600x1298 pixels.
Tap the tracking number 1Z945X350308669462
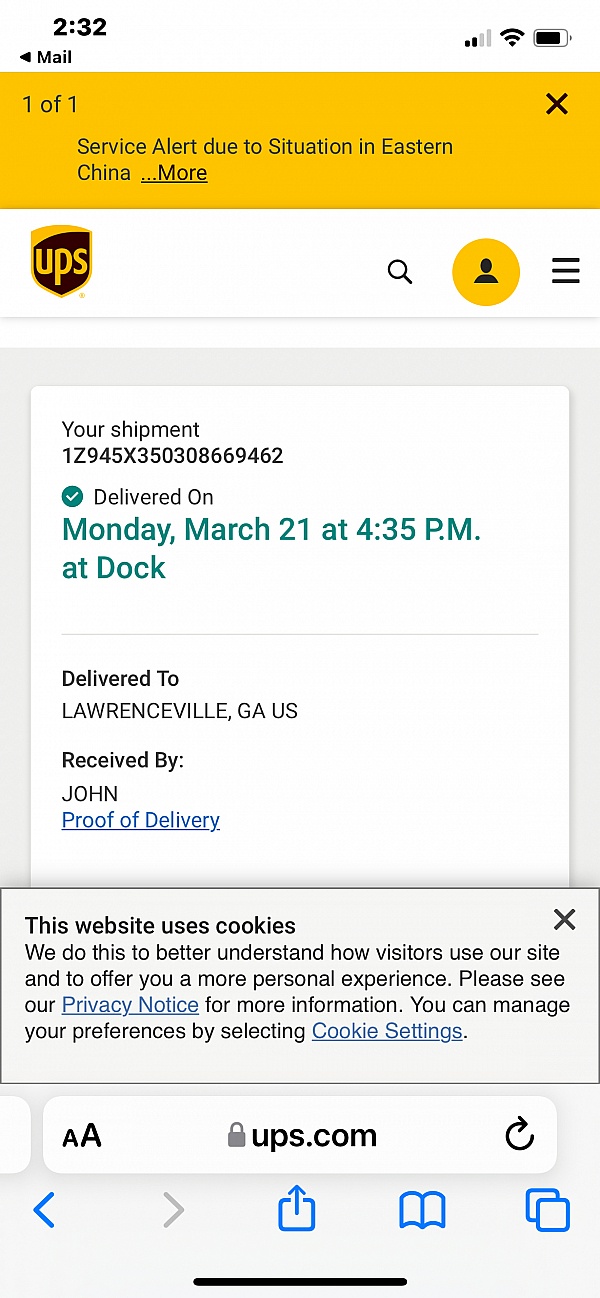(173, 456)
